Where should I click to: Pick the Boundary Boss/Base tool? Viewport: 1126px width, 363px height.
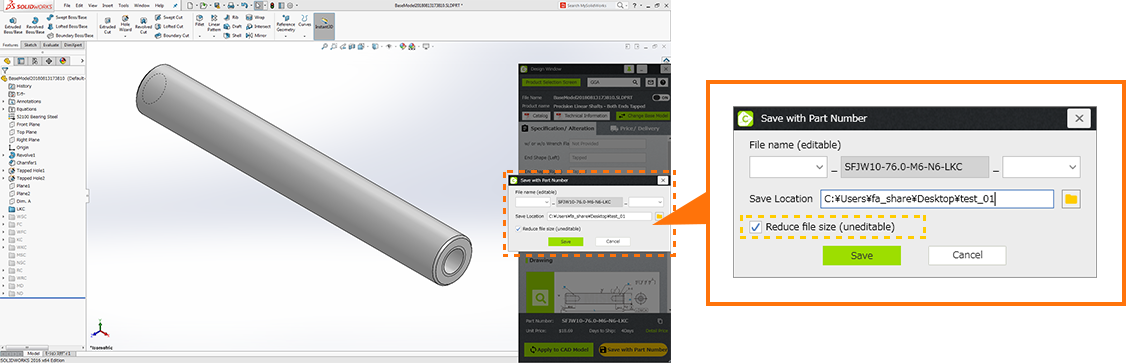tap(70, 35)
